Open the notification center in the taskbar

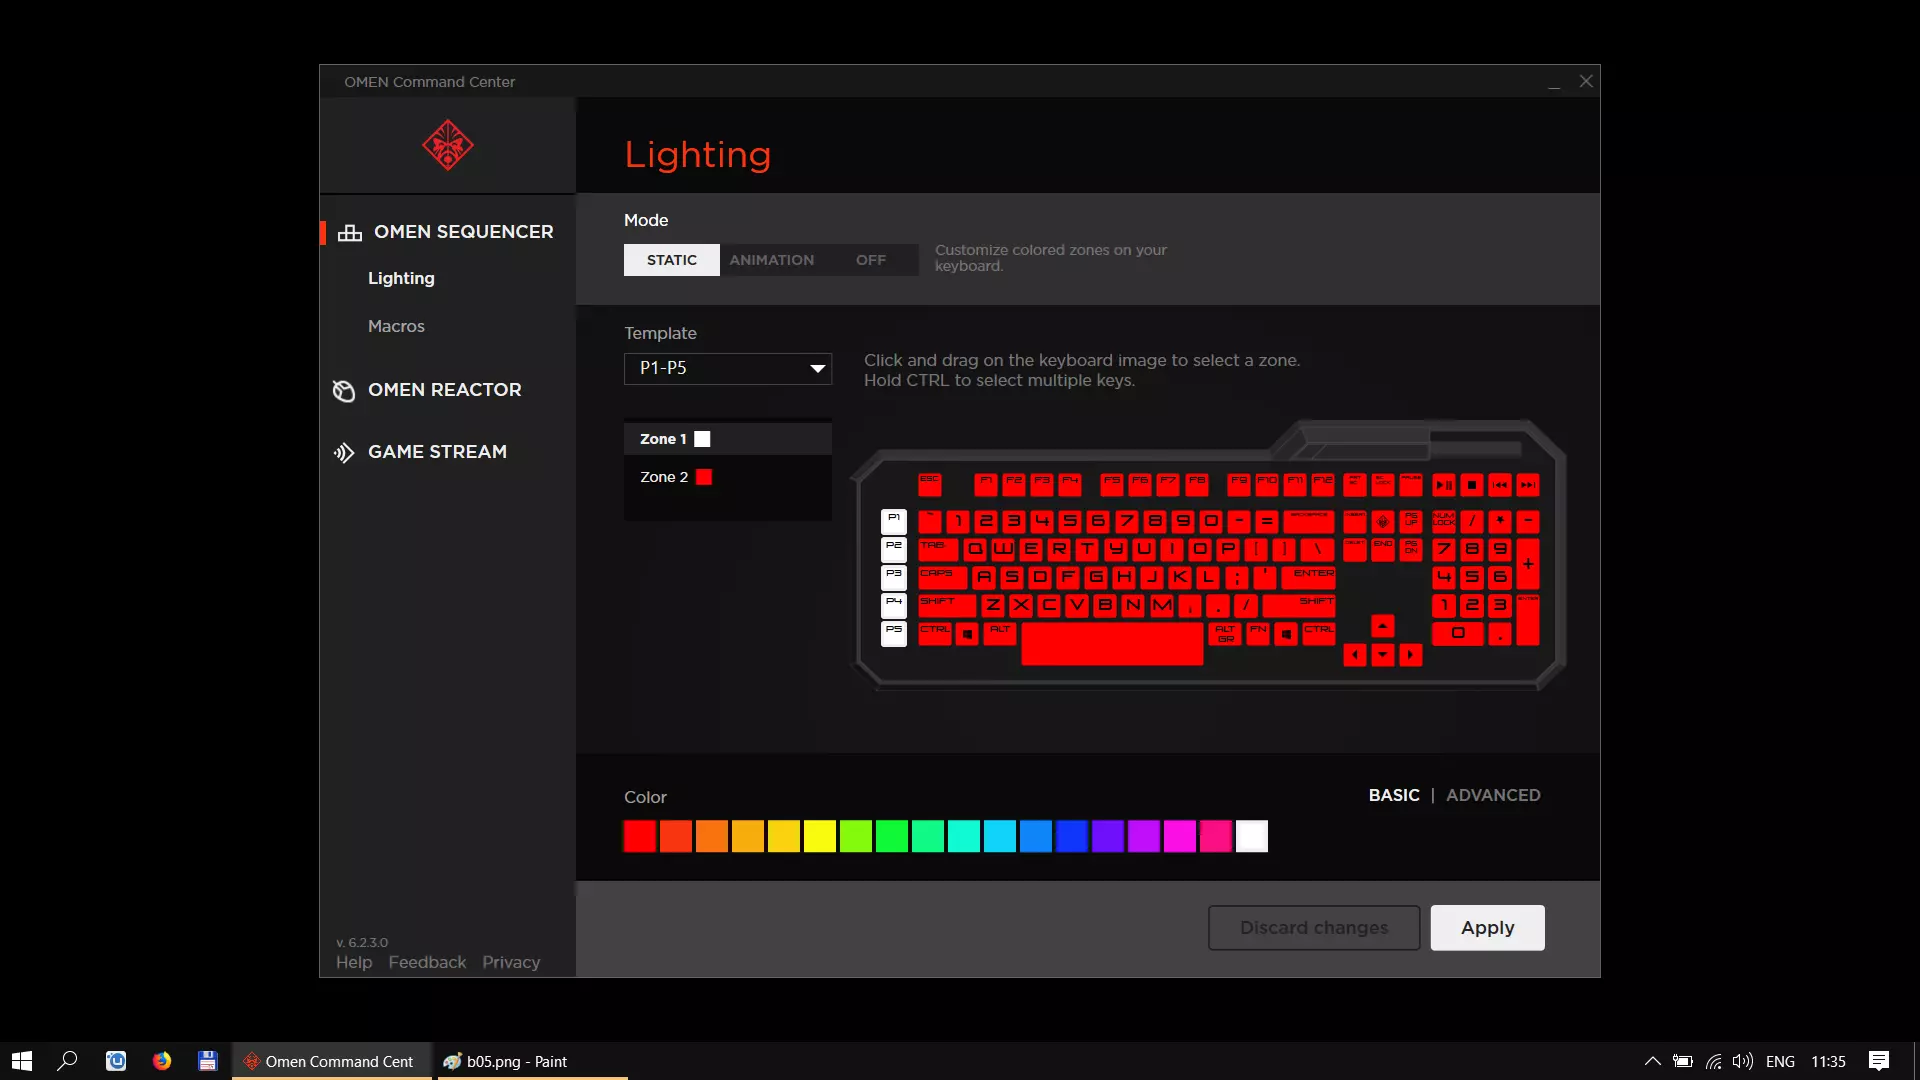point(1879,1061)
